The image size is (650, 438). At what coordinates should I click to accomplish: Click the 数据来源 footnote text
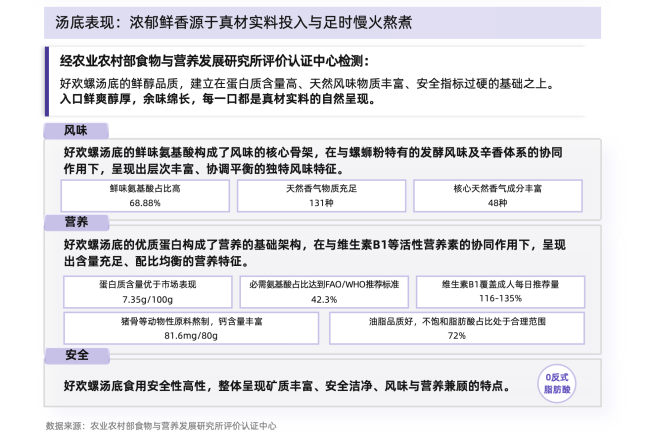click(161, 426)
